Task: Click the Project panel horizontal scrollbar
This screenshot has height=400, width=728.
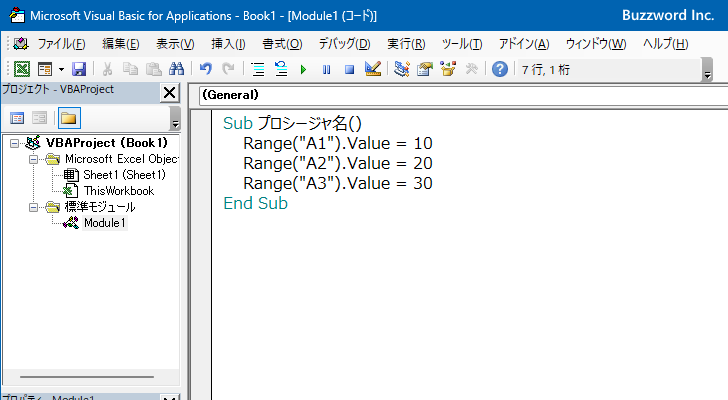Action: (87, 377)
